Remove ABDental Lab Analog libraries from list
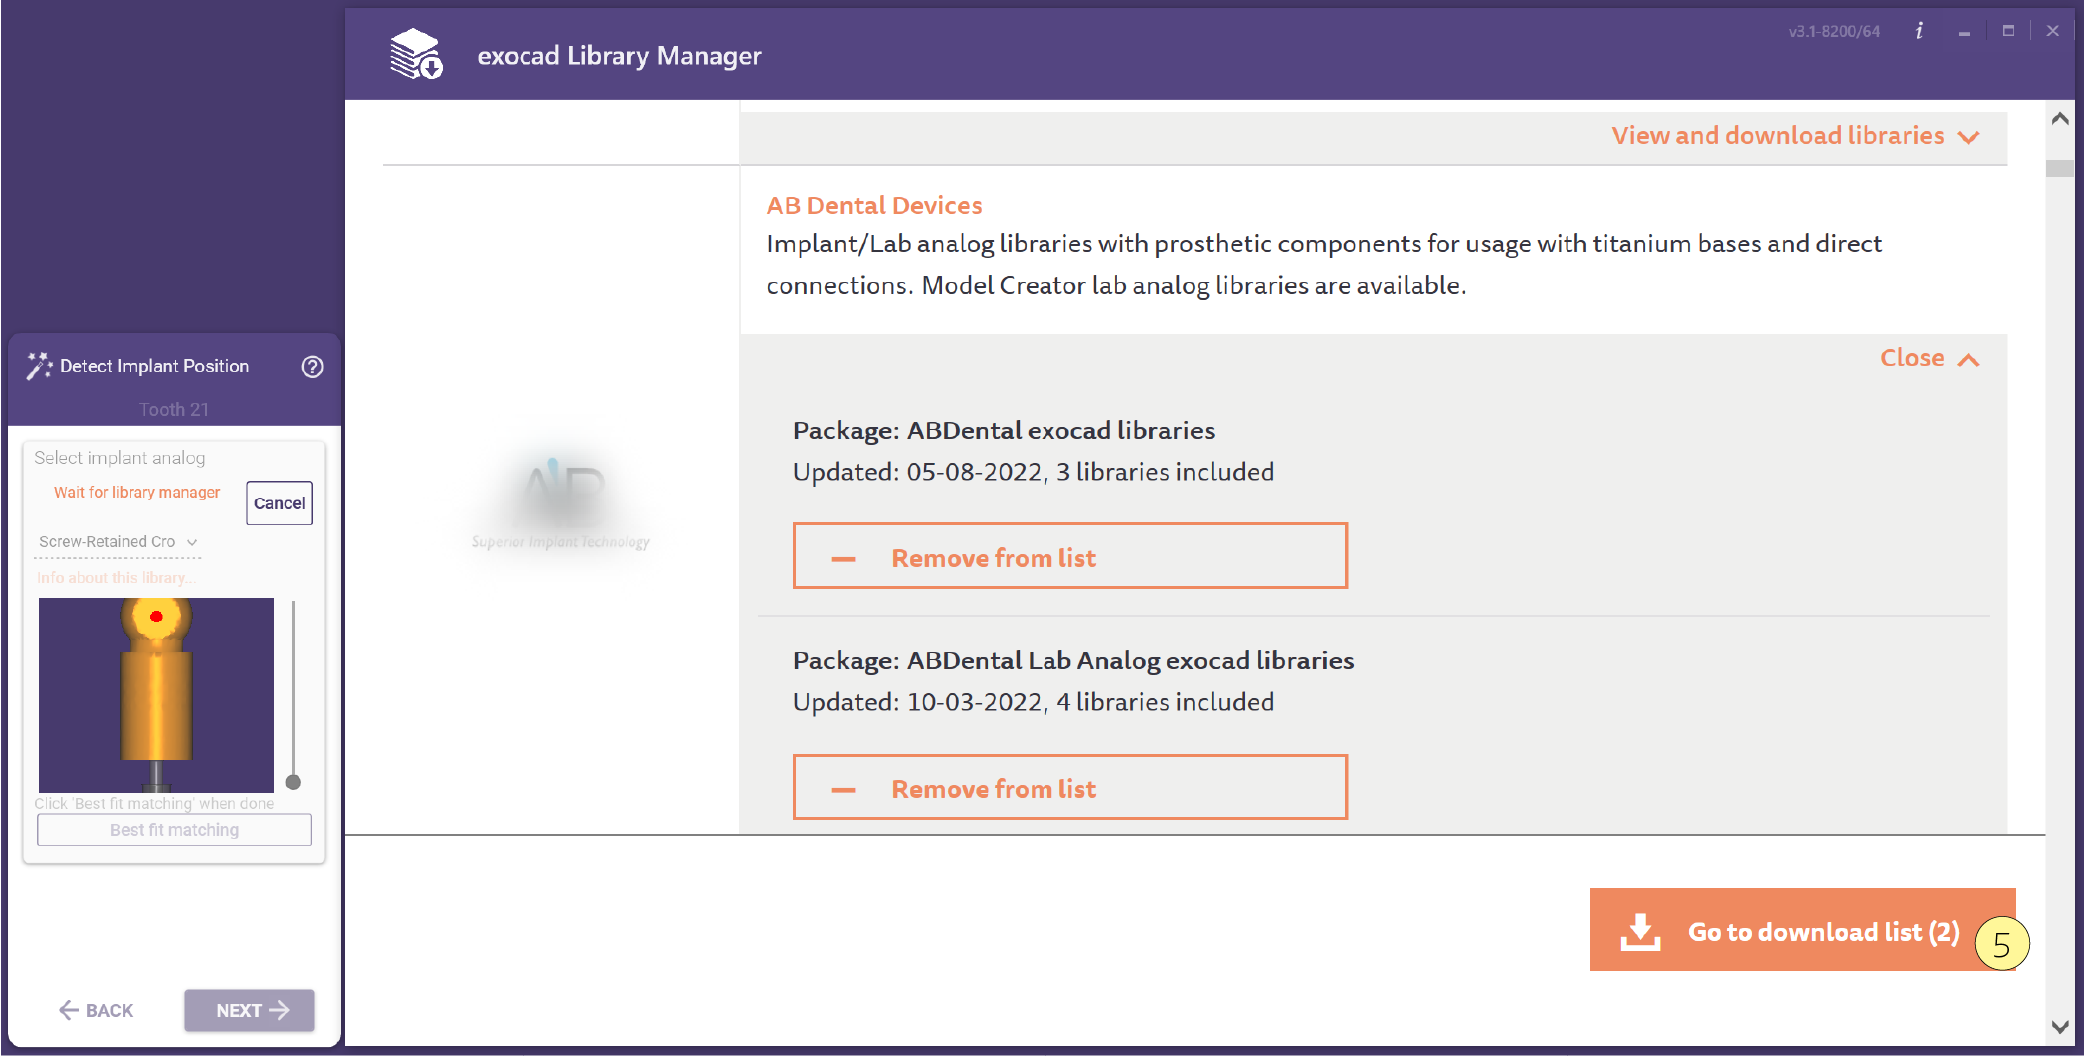The image size is (2085, 1056). 1070,787
